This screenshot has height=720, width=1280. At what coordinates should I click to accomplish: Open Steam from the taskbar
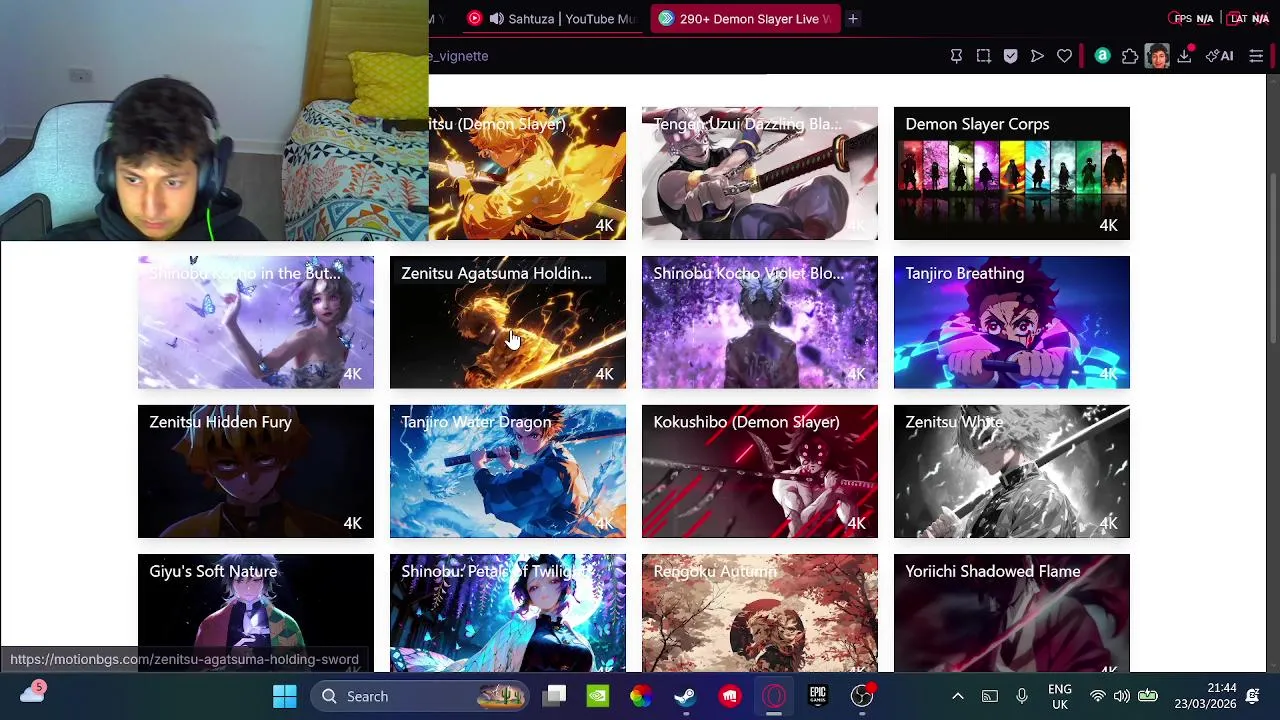pos(685,696)
